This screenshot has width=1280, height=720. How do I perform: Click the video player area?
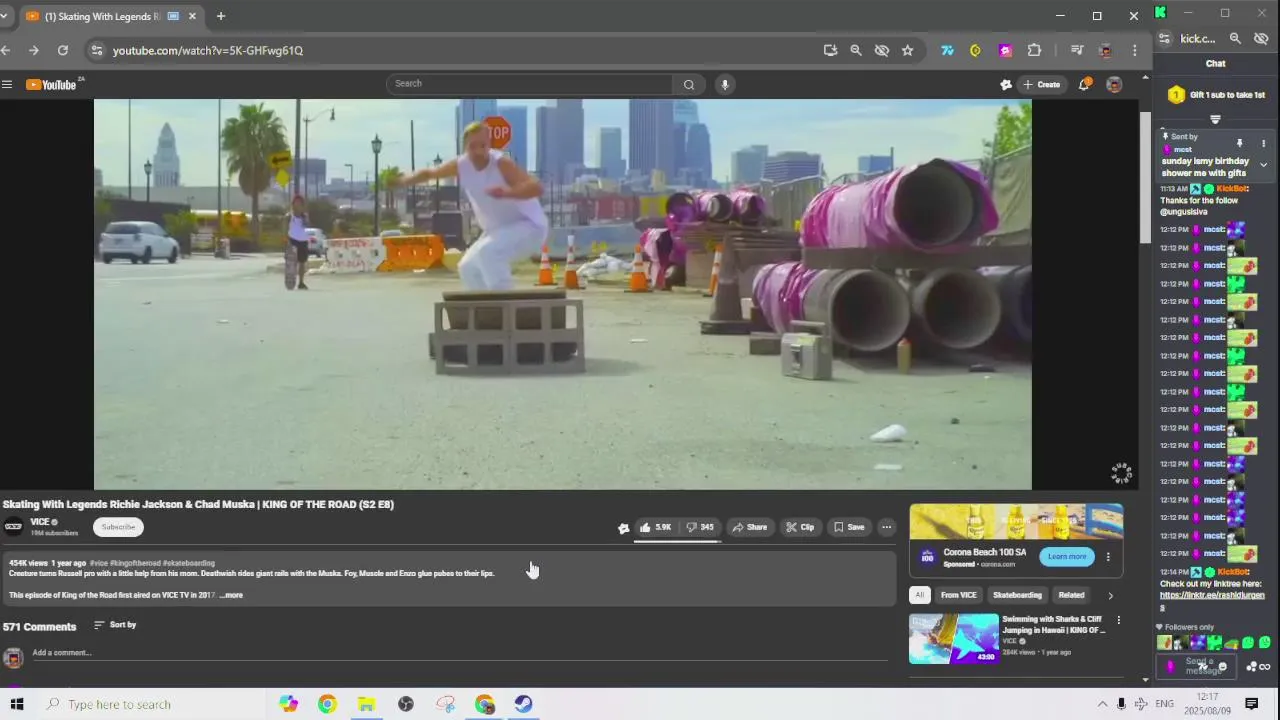pos(562,293)
